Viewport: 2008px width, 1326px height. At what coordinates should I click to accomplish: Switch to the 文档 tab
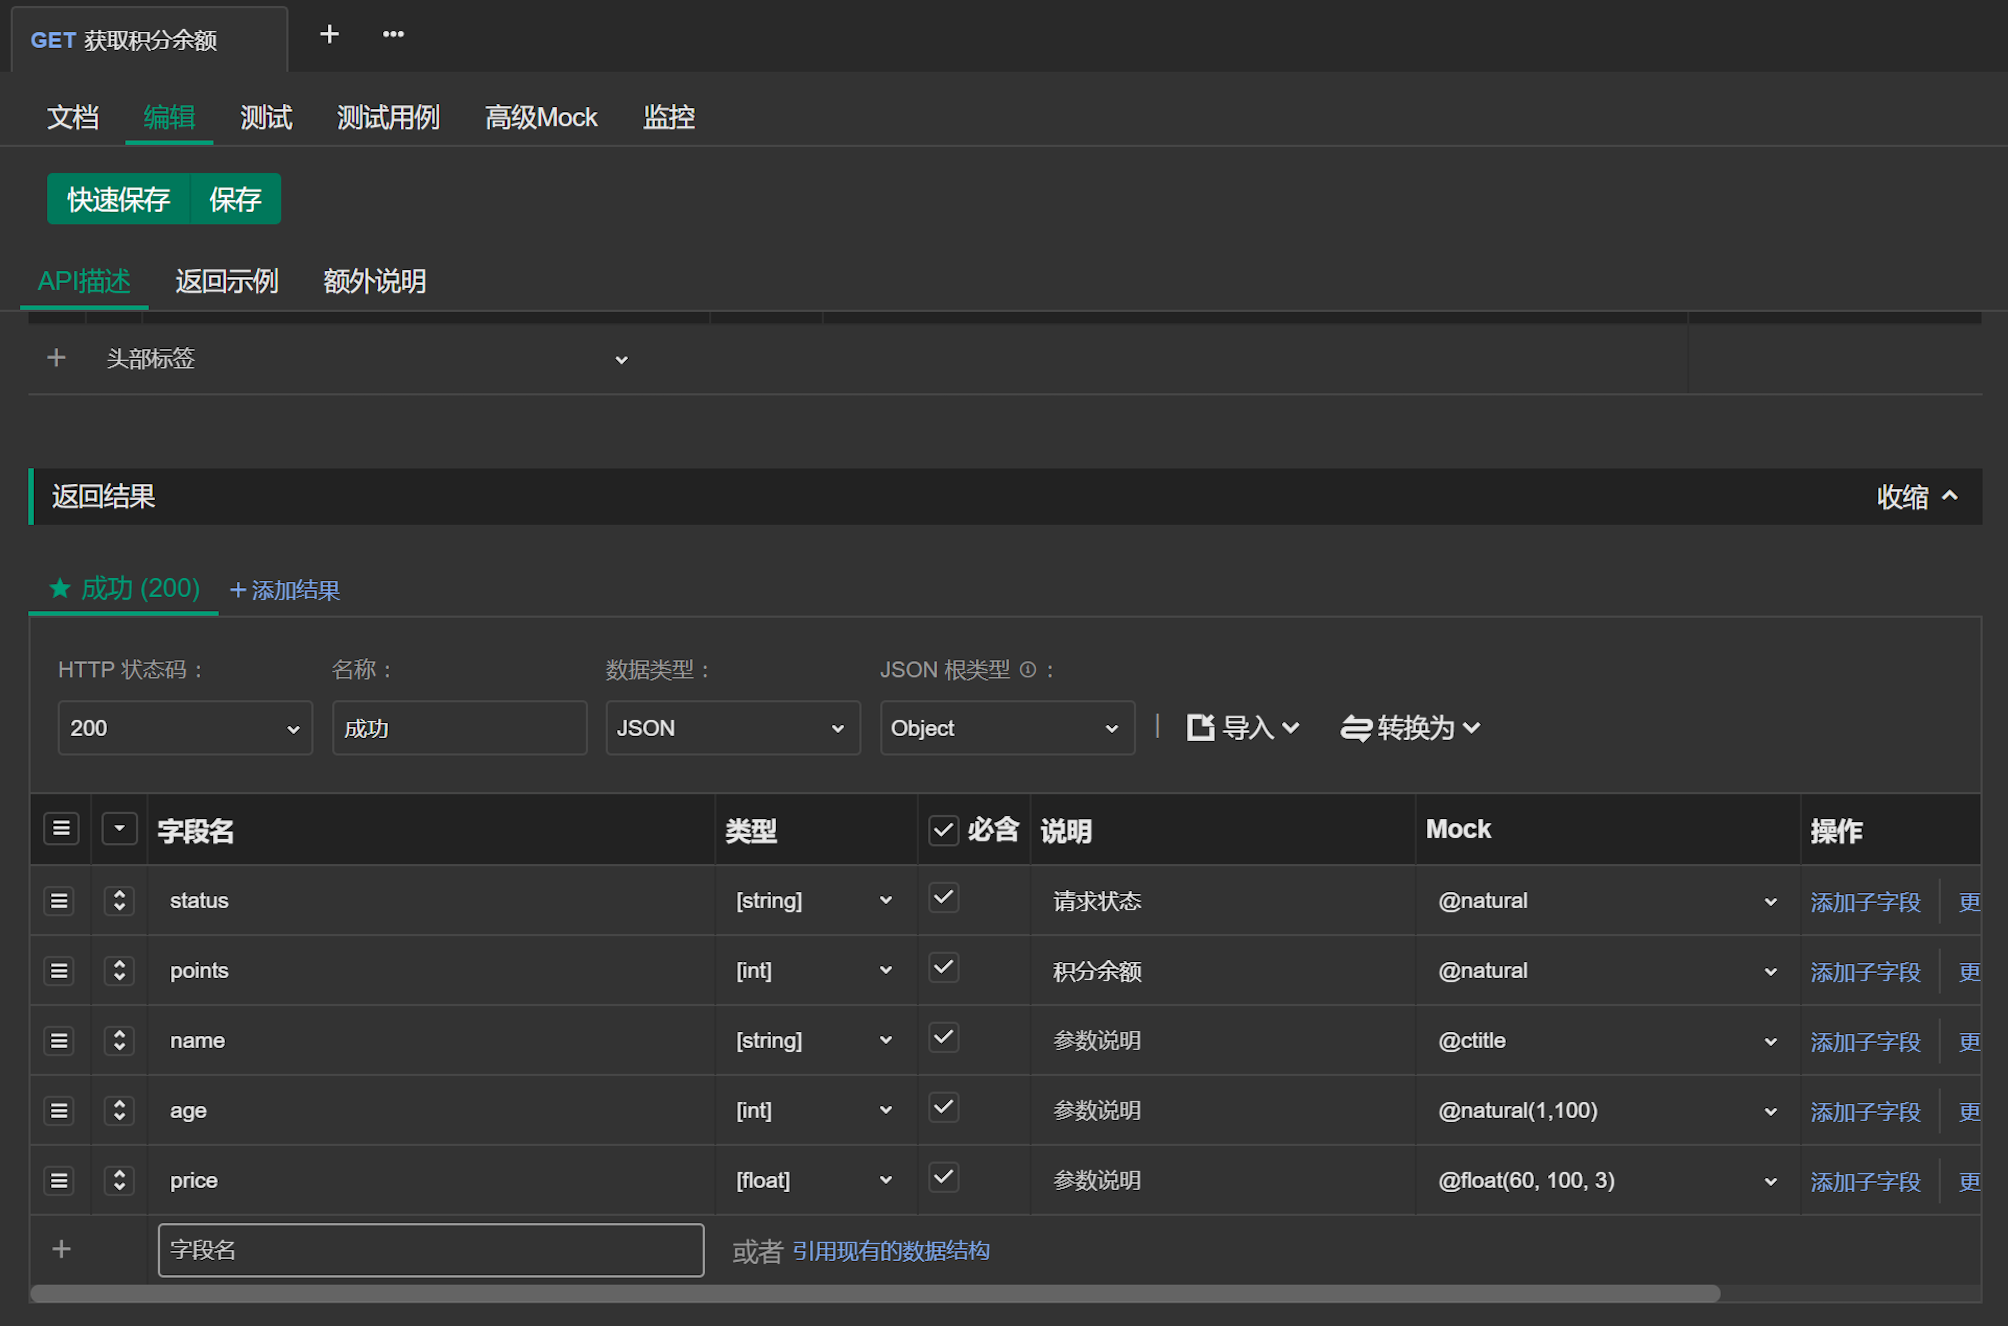(73, 117)
